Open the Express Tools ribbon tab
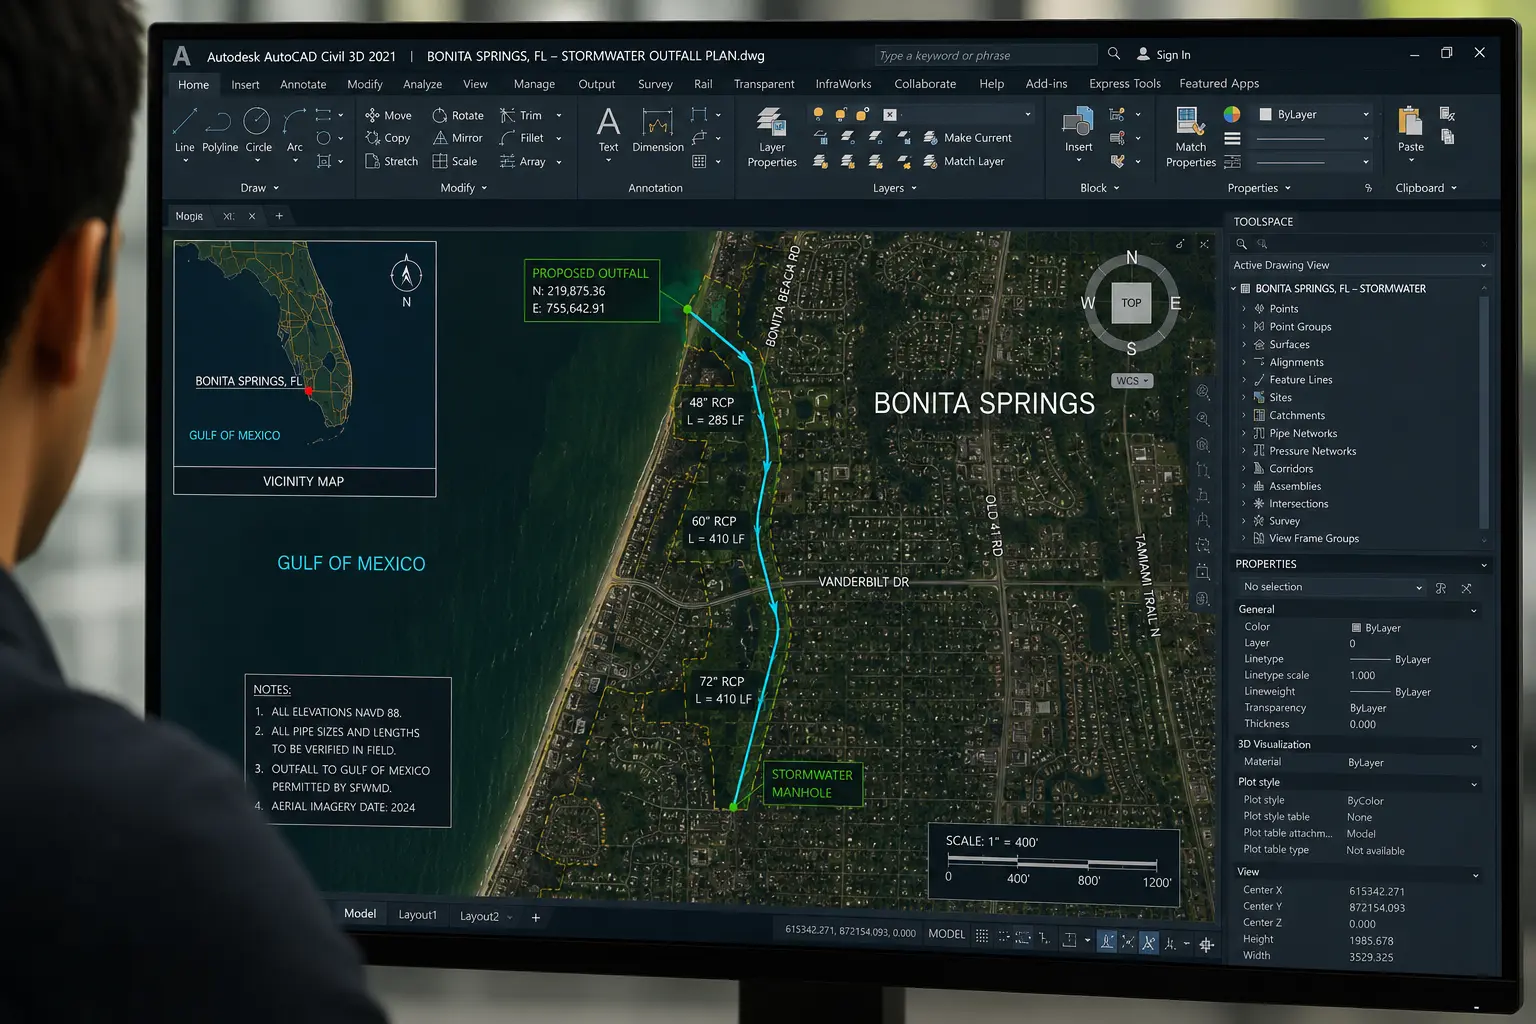The height and width of the screenshot is (1024, 1536). 1125,84
